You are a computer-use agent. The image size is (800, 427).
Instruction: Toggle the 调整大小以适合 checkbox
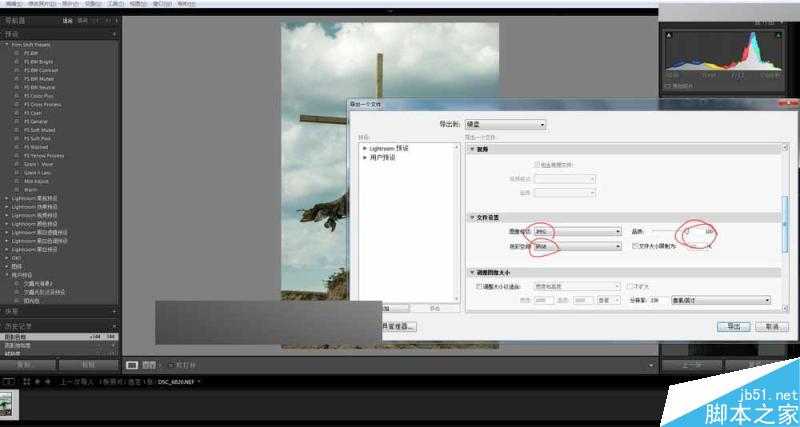[478, 286]
